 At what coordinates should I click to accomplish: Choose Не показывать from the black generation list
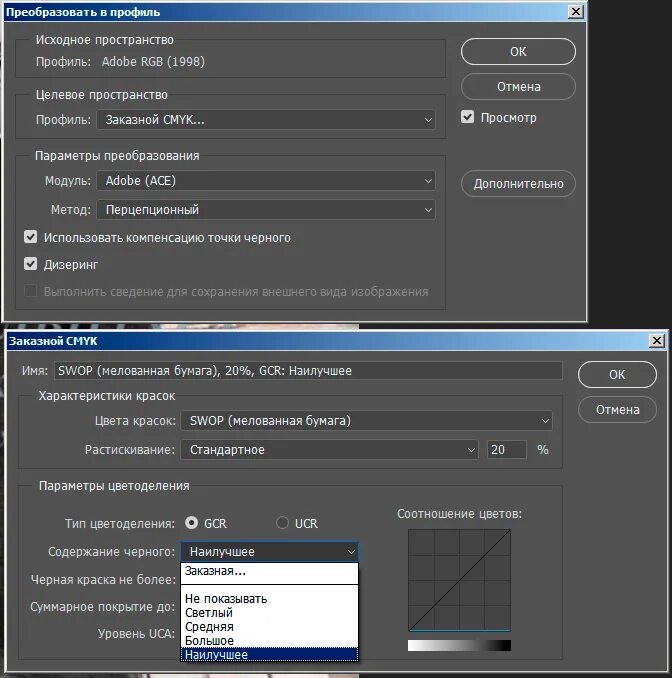269,599
